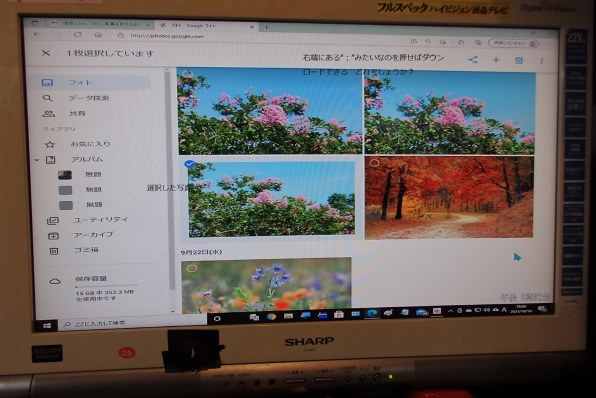Viewport: 596px width, 398px height.
Task: Click the browser collections icon
Action: [478, 43]
